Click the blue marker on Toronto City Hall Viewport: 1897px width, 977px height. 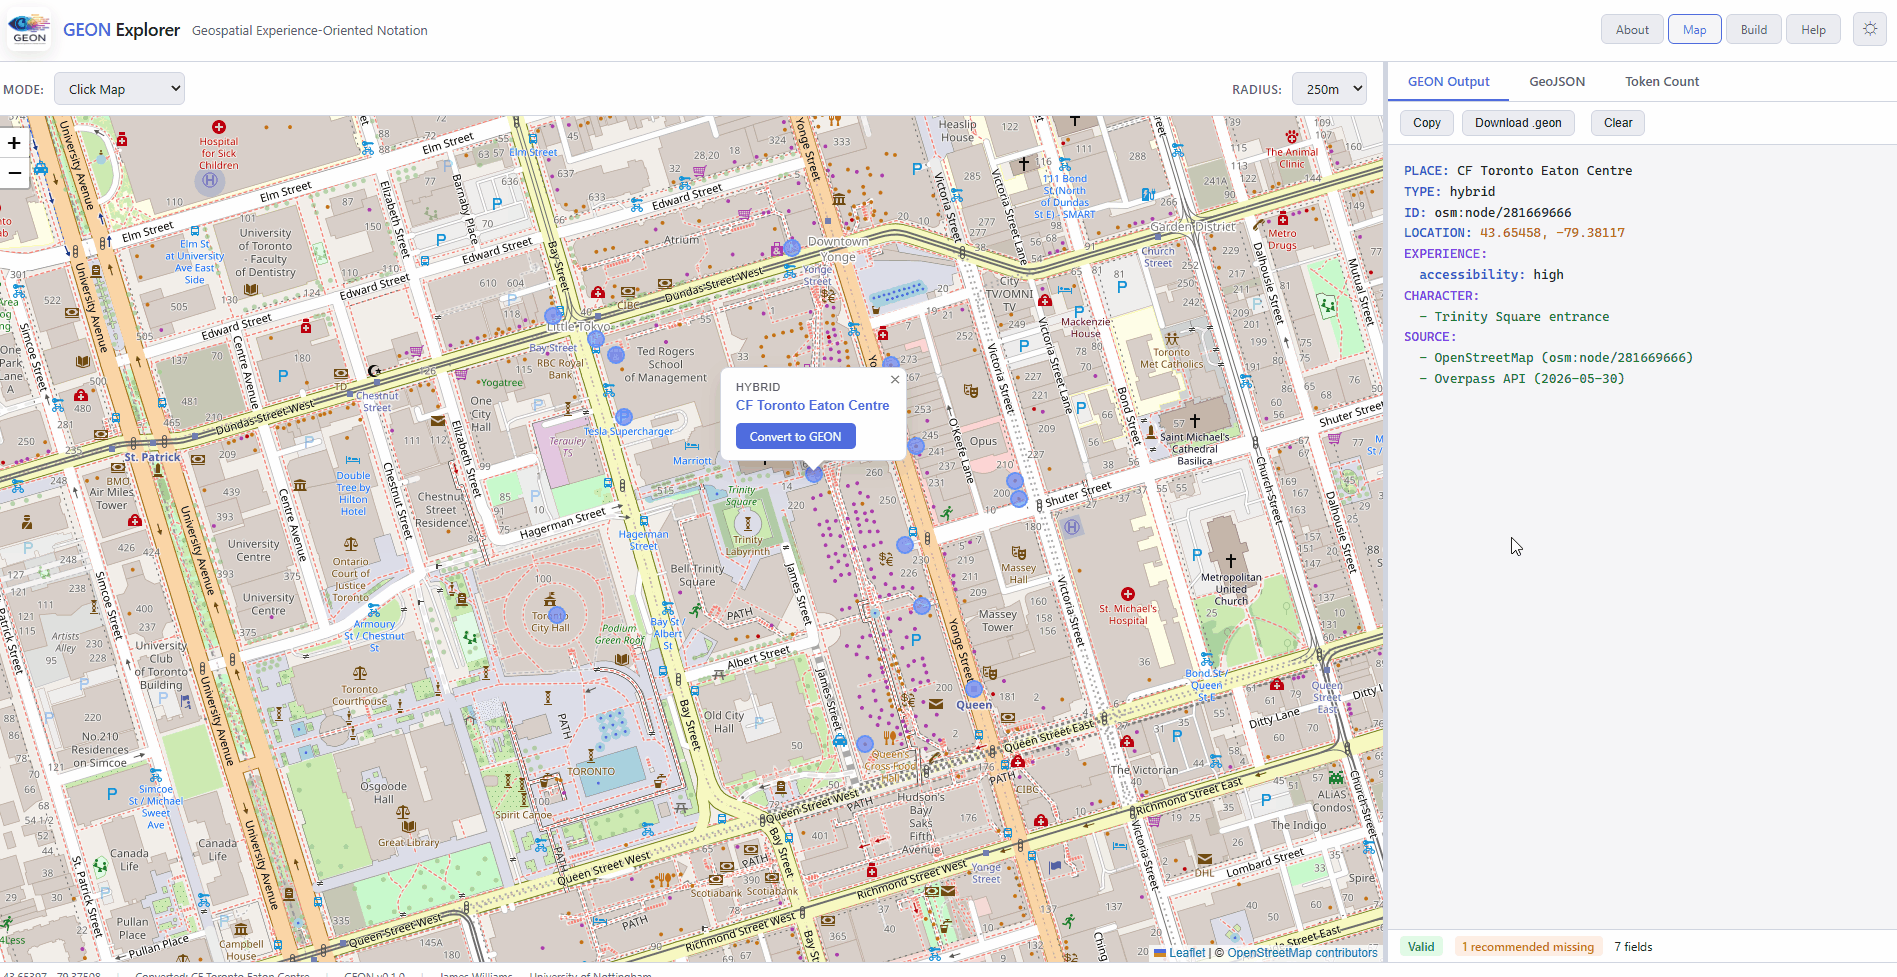coord(557,615)
